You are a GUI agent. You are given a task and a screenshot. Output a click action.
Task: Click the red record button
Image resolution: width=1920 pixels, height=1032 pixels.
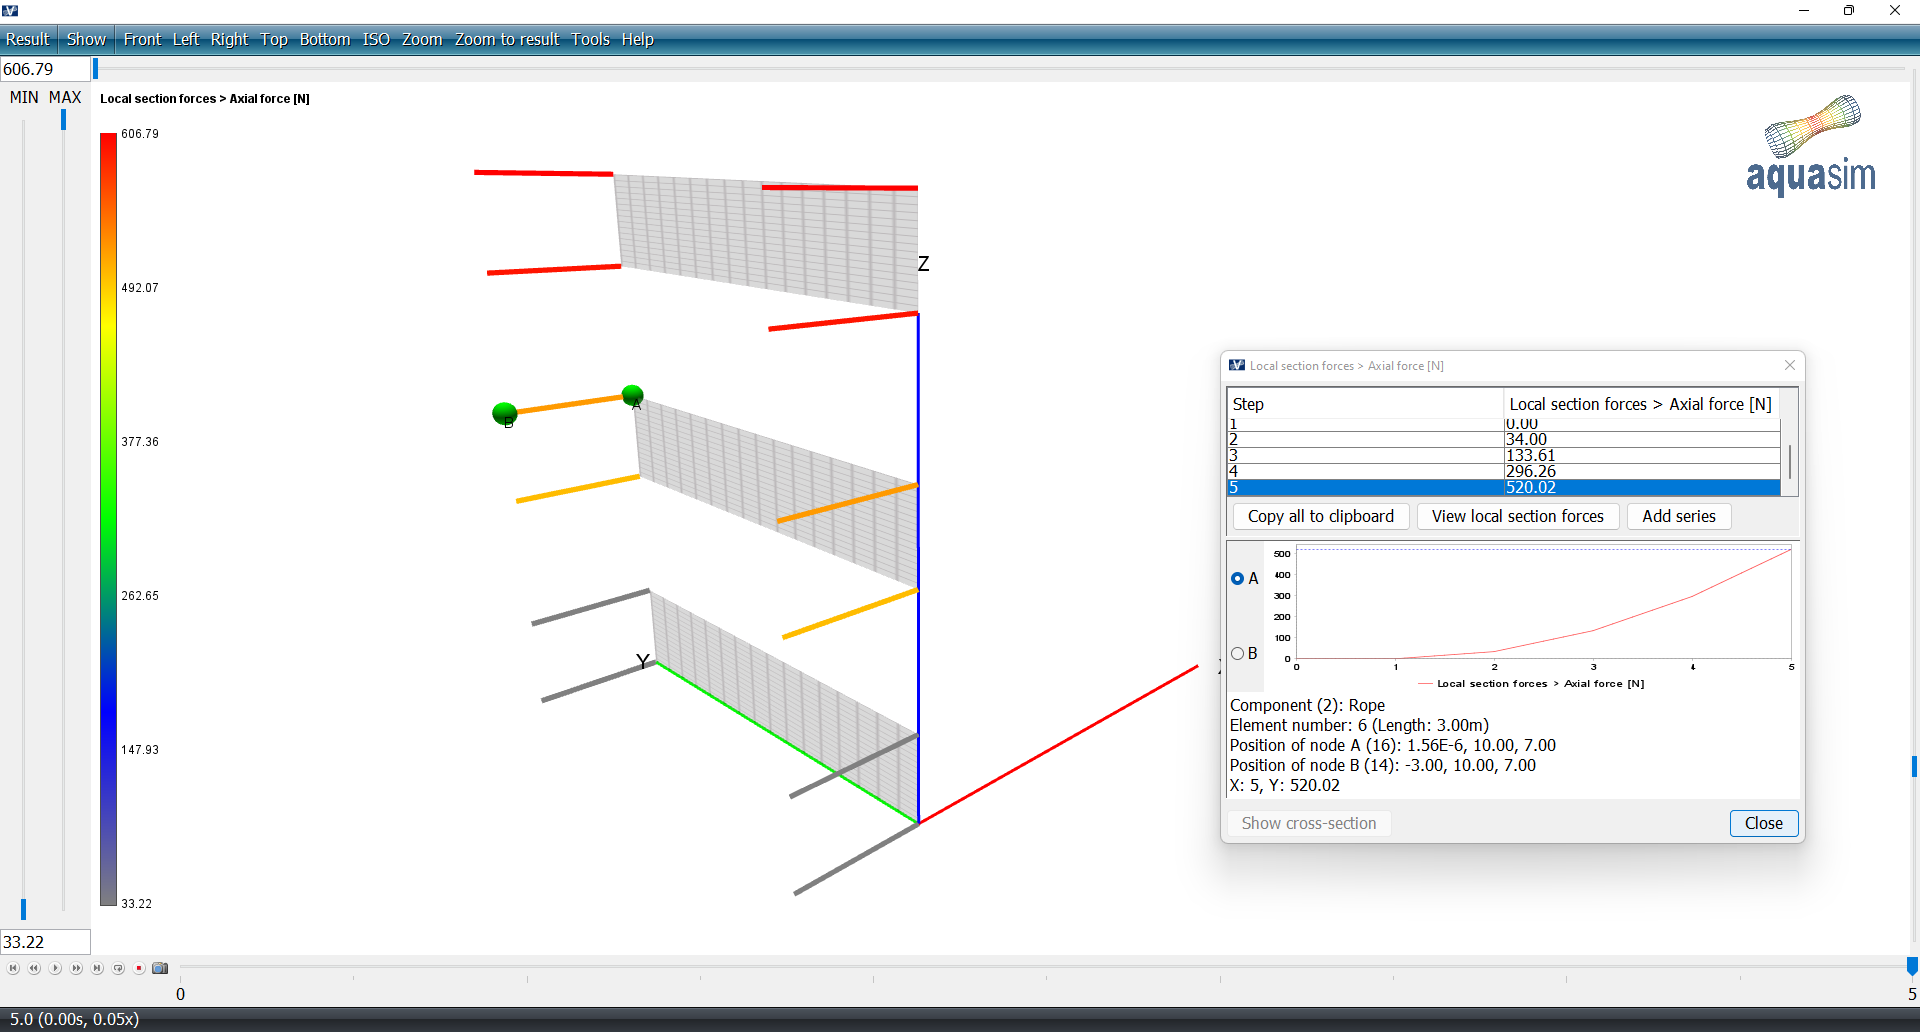[x=139, y=968]
